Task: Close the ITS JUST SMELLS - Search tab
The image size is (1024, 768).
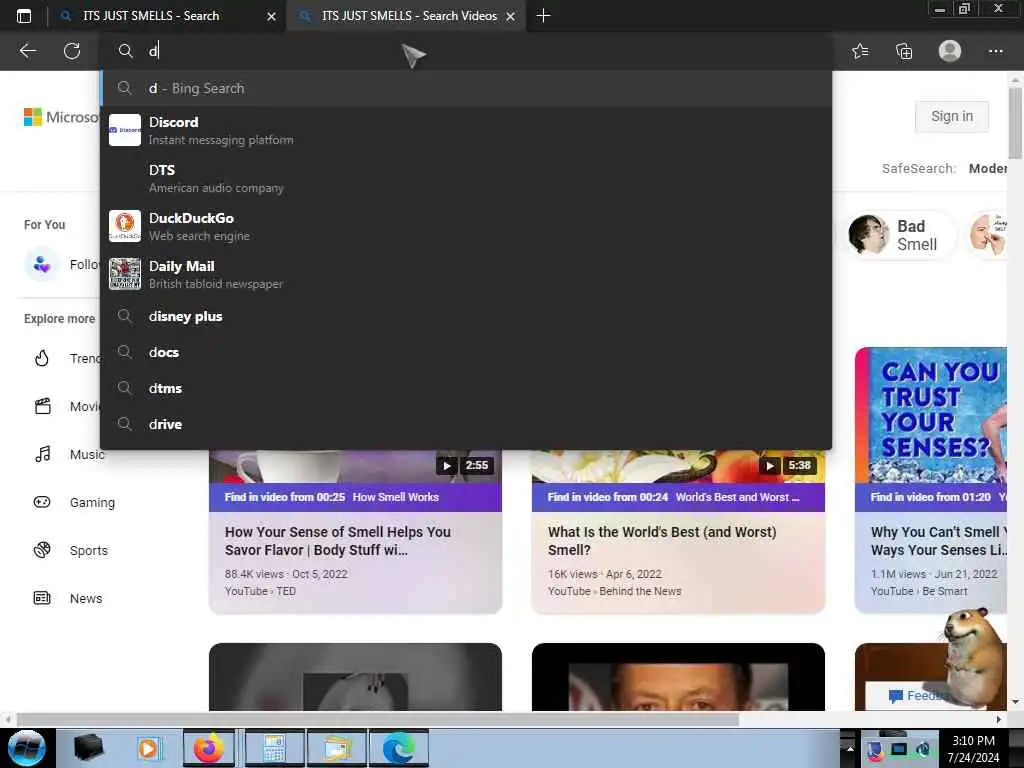Action: click(271, 16)
